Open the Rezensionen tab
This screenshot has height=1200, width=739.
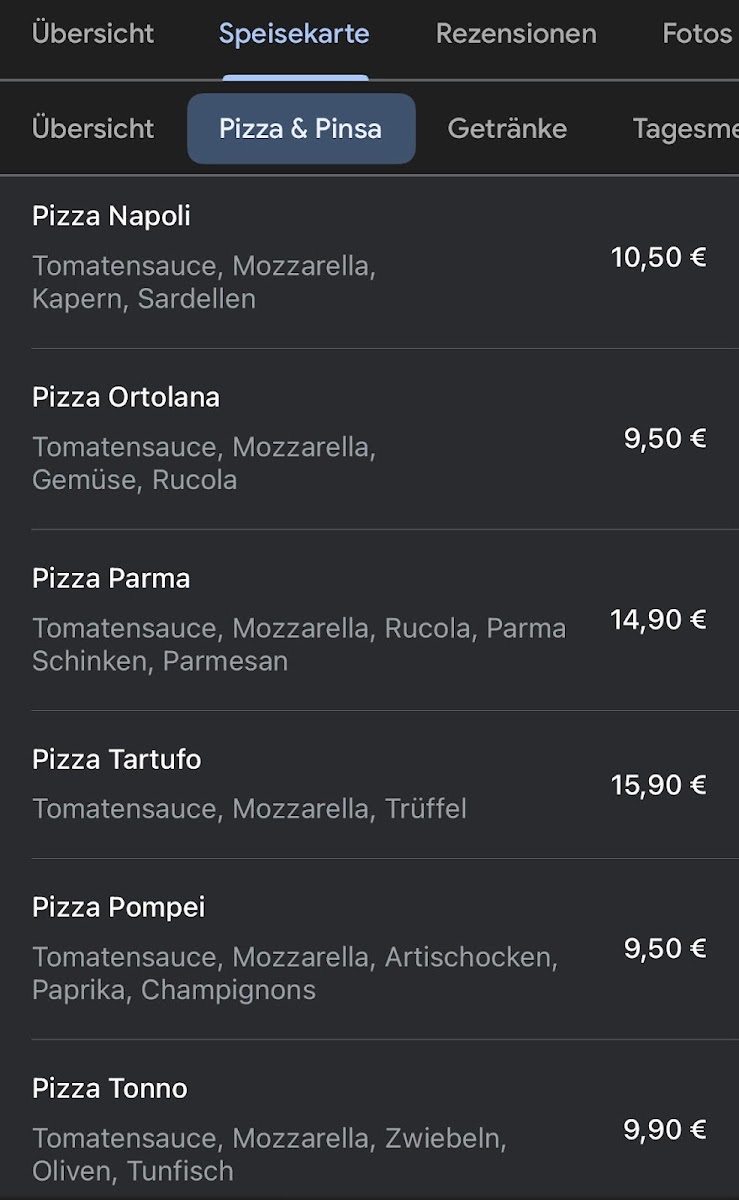pyautogui.click(x=516, y=33)
